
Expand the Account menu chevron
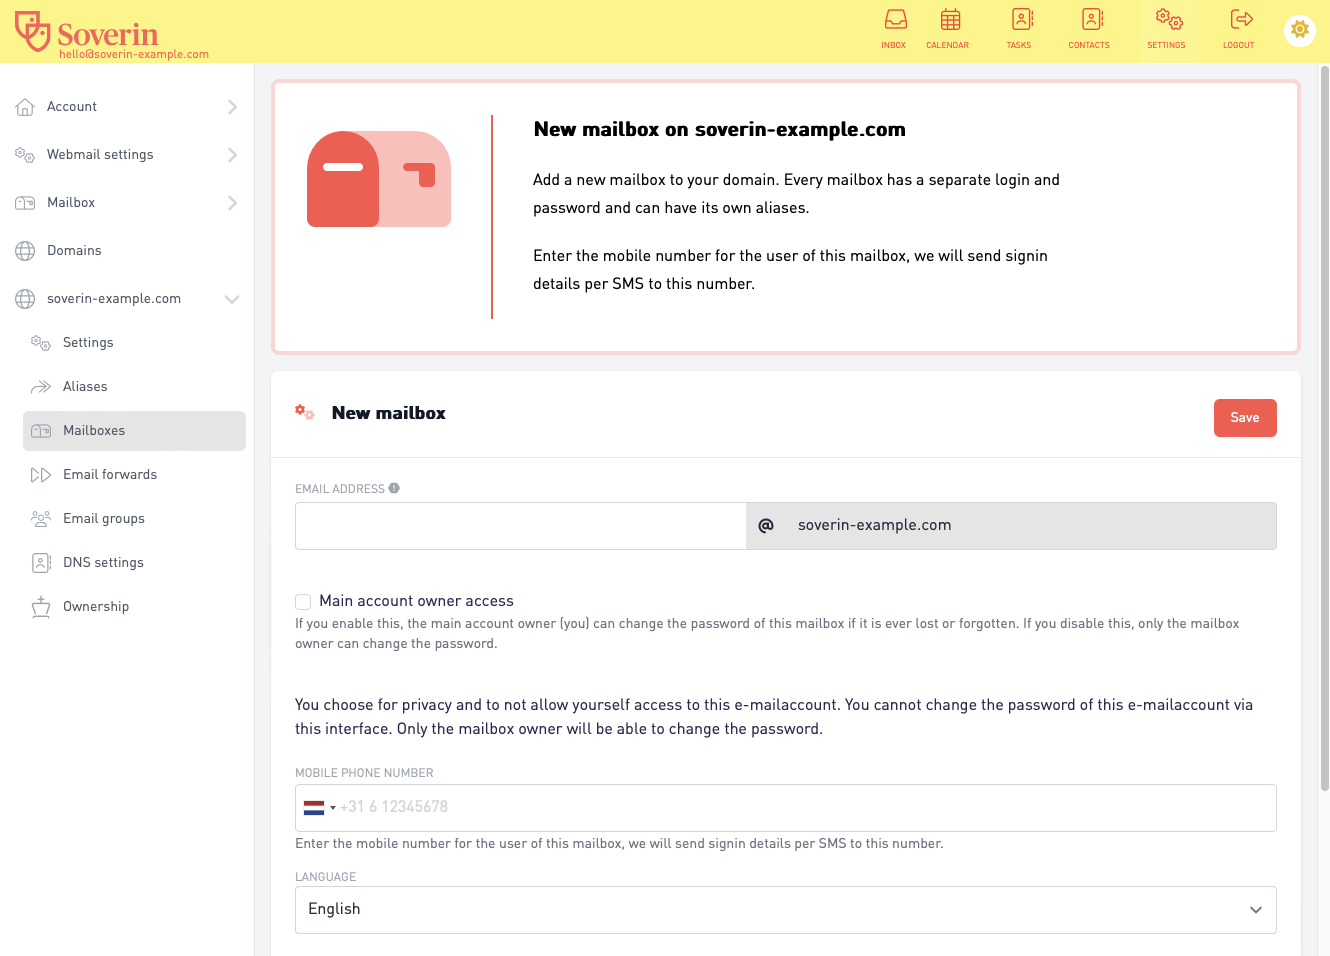(232, 107)
